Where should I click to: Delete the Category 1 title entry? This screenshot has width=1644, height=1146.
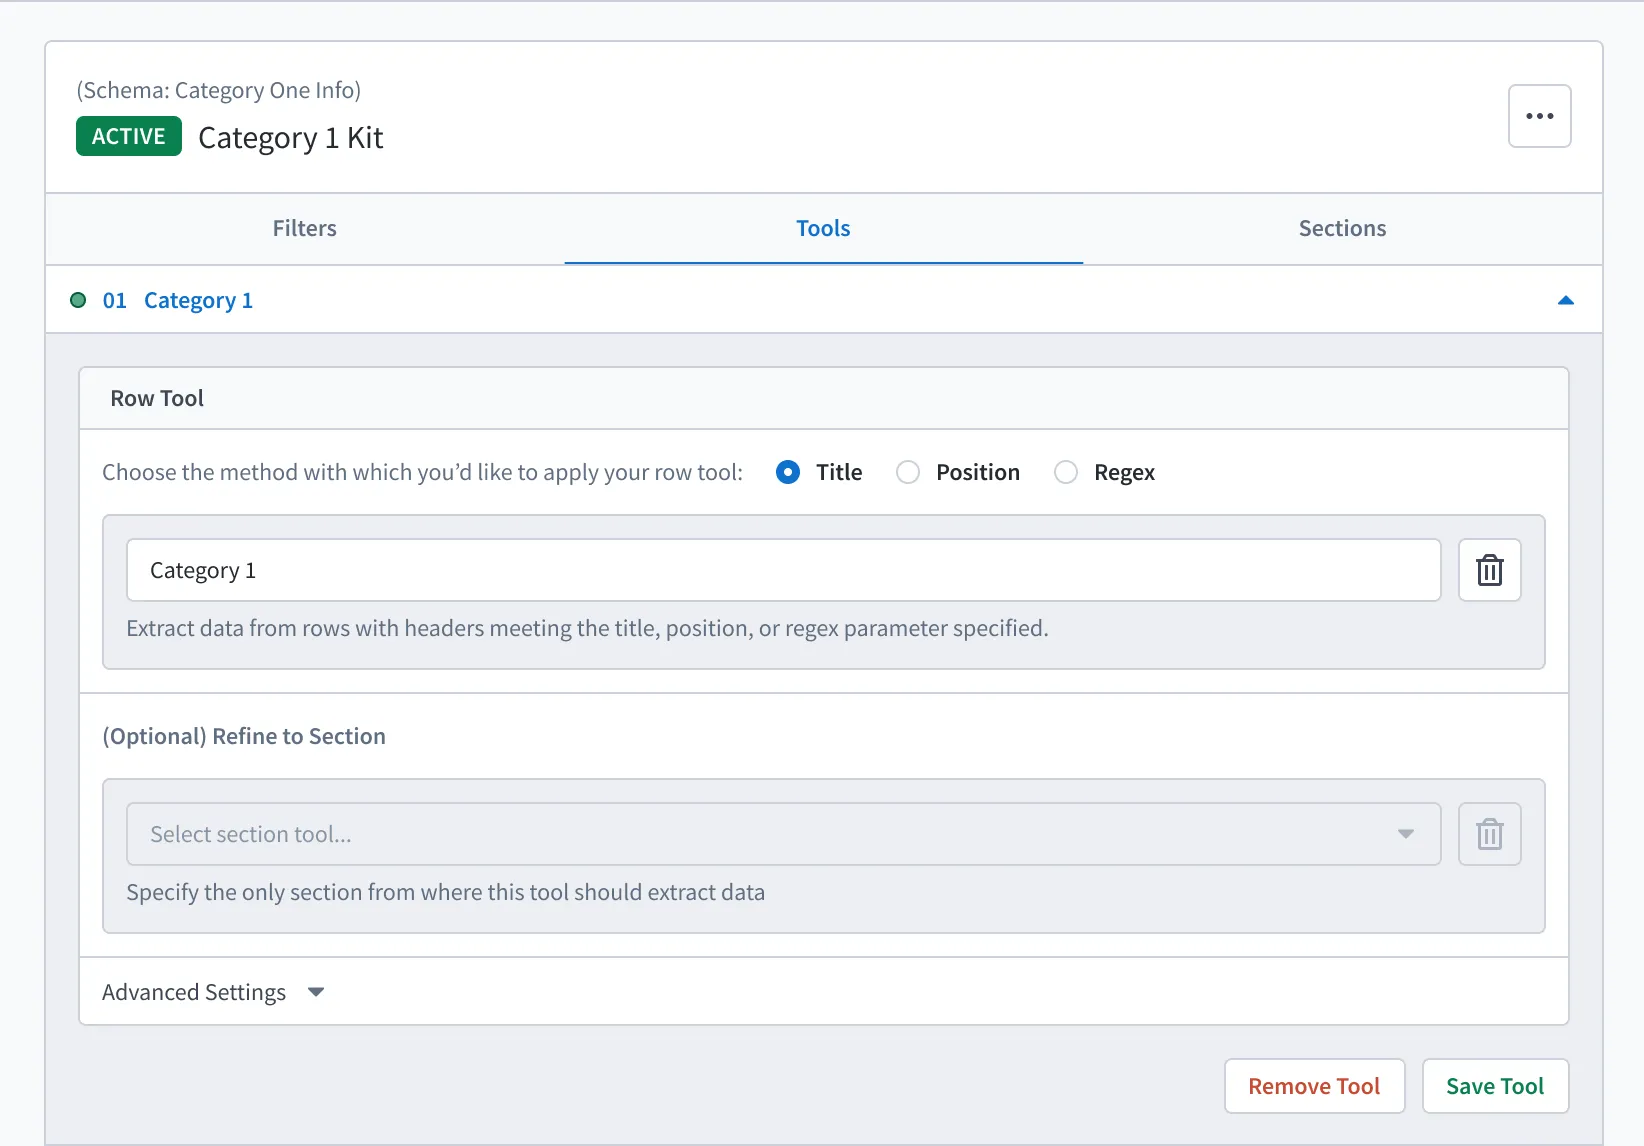click(1489, 570)
